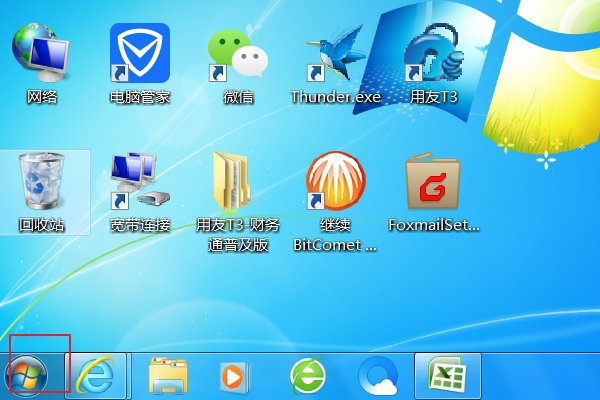The height and width of the screenshot is (400, 600).
Task: Select the BitComet orange globe icon
Action: click(x=336, y=182)
